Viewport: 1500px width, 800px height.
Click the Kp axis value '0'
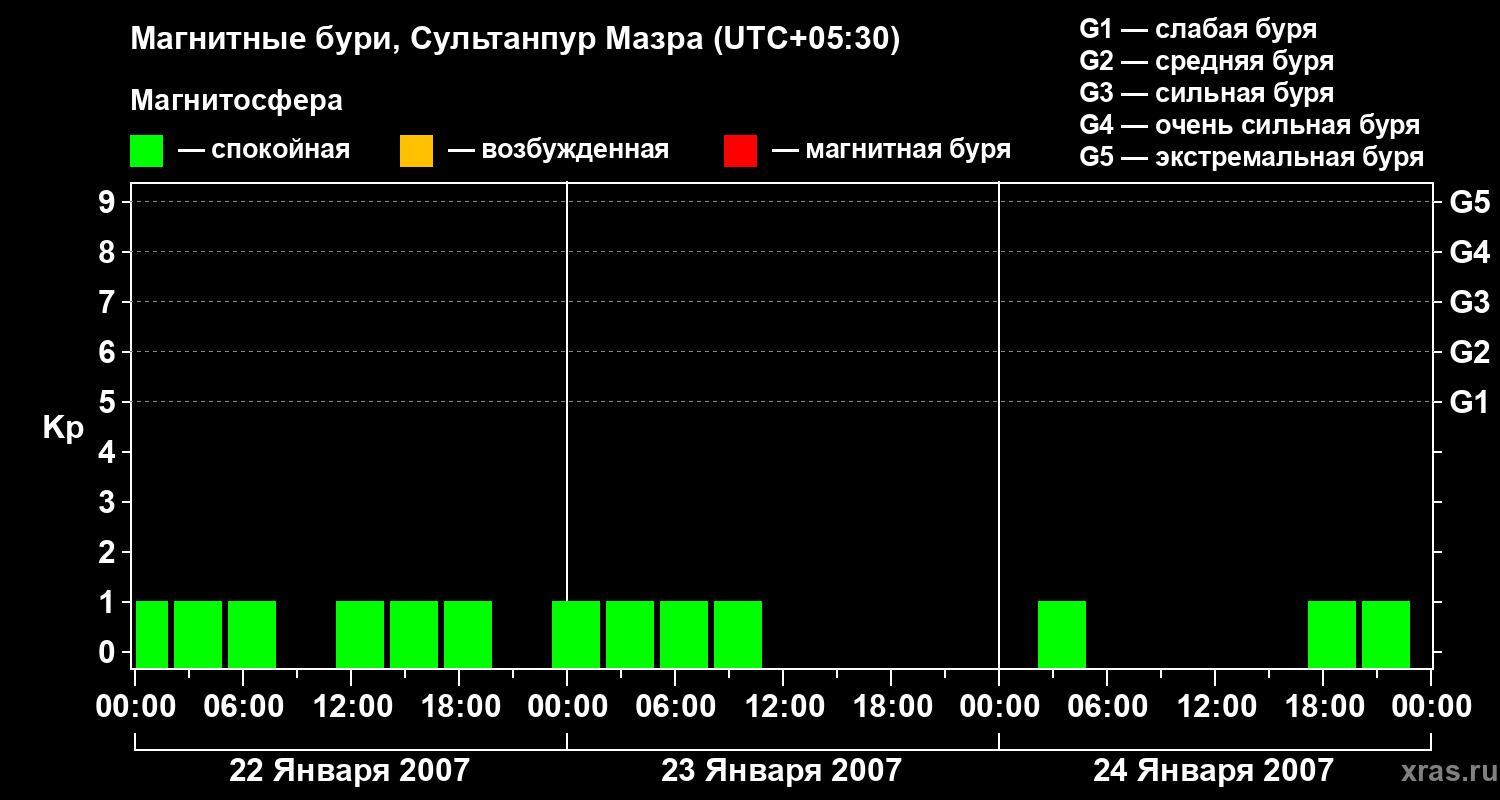[x=109, y=653]
